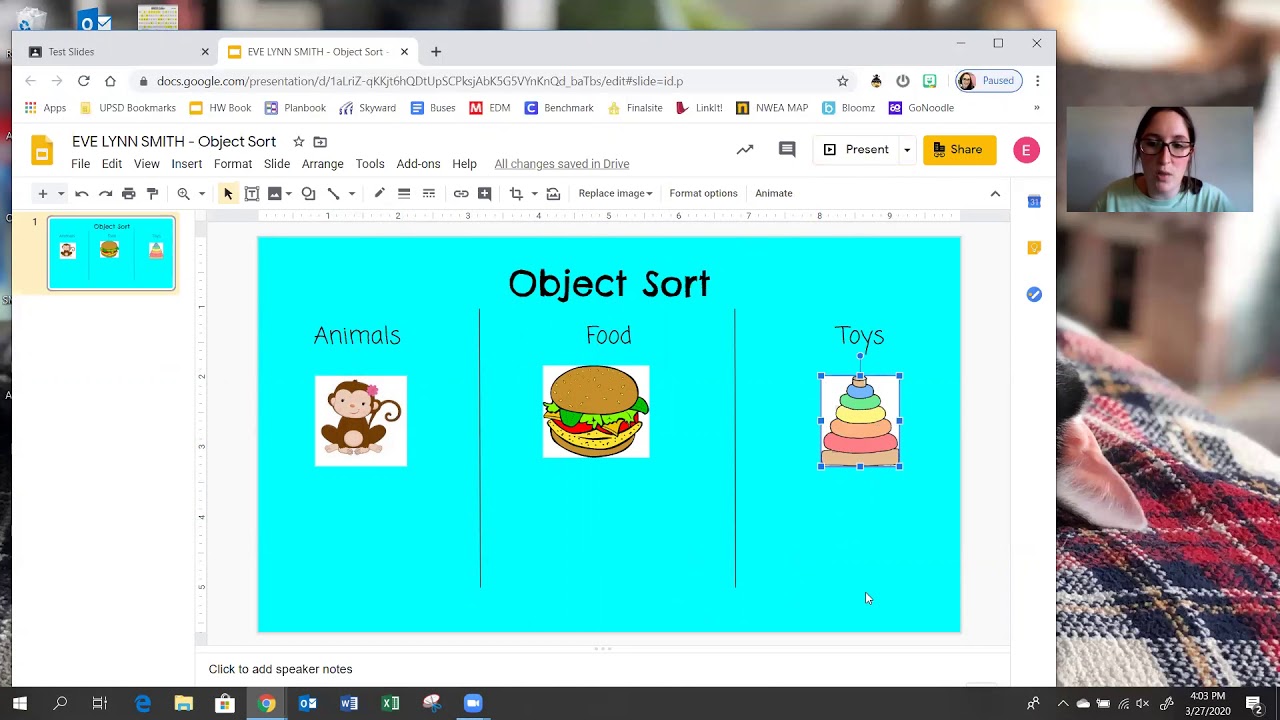Click the Insert image toolbar icon
1280x720 pixels.
pyautogui.click(x=274, y=193)
